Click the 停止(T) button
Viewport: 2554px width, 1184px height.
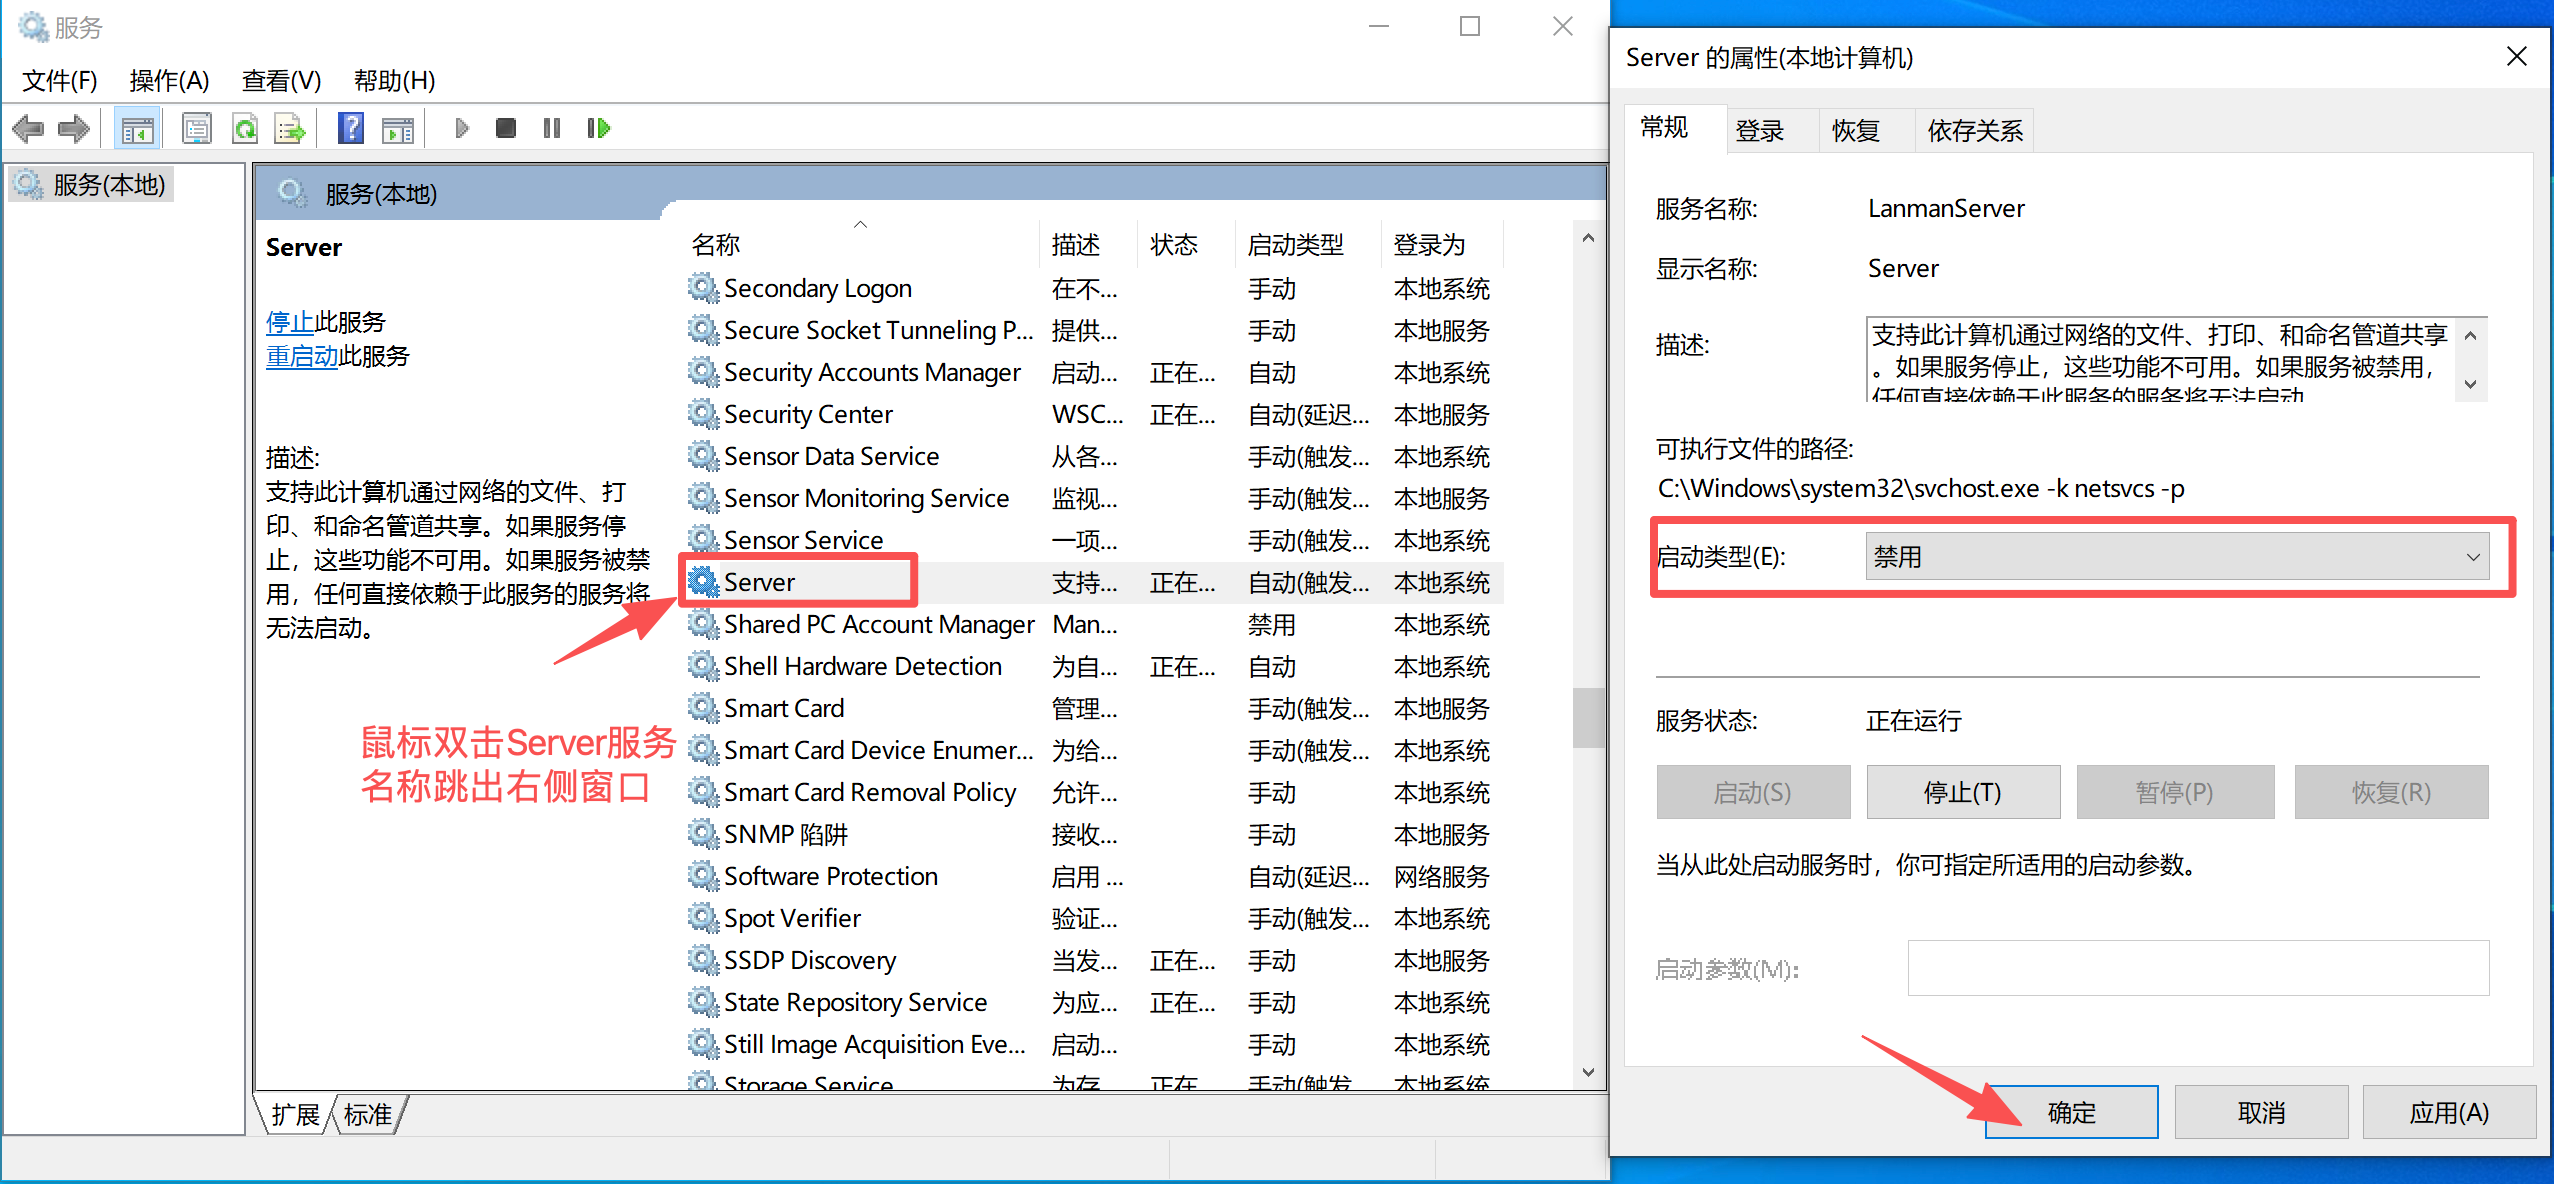pos(1962,792)
